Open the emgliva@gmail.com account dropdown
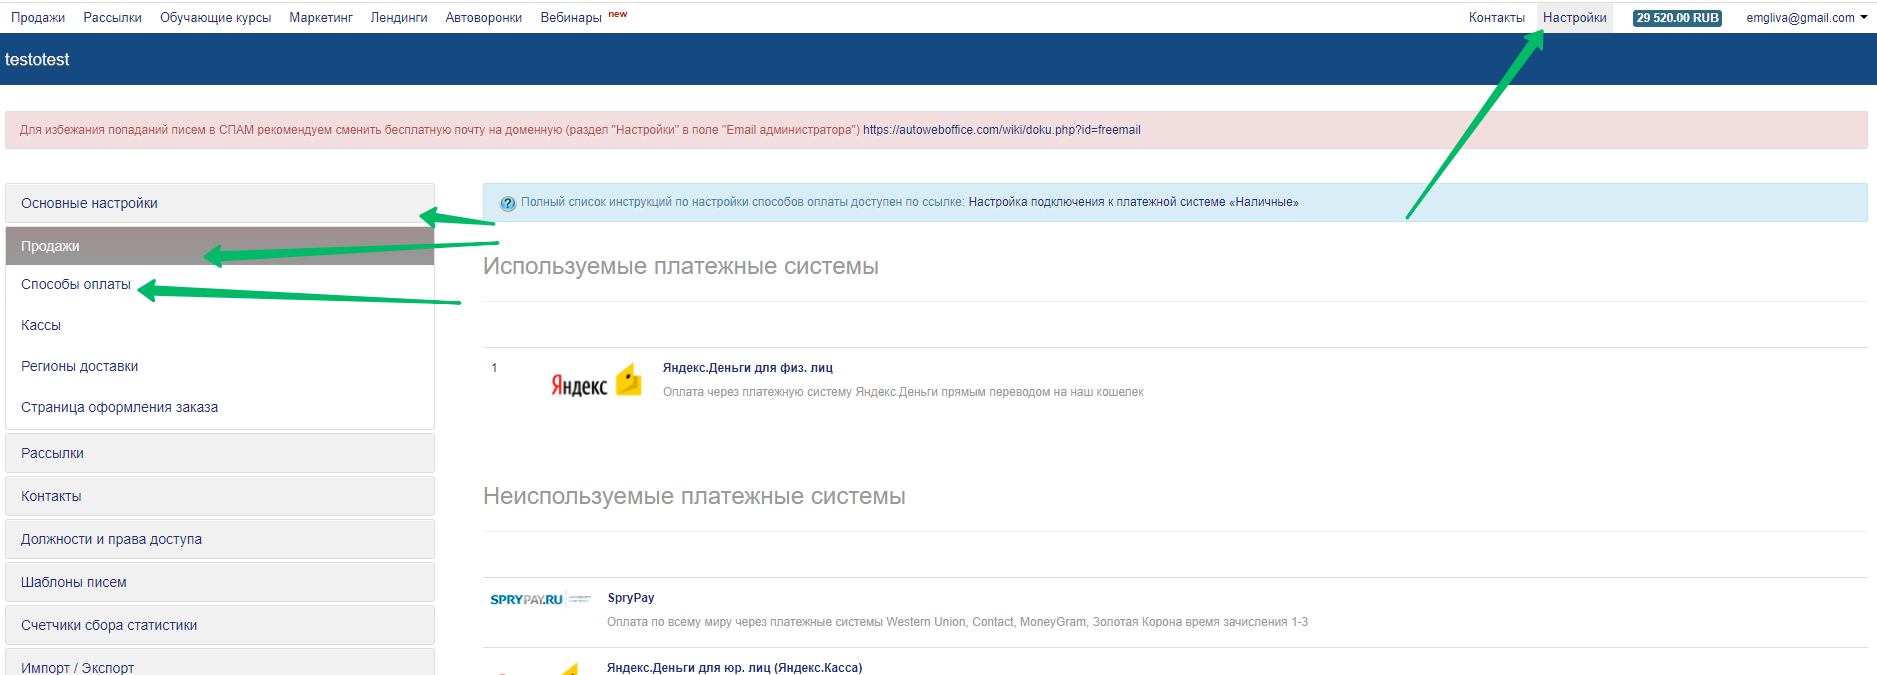 pyautogui.click(x=1806, y=18)
